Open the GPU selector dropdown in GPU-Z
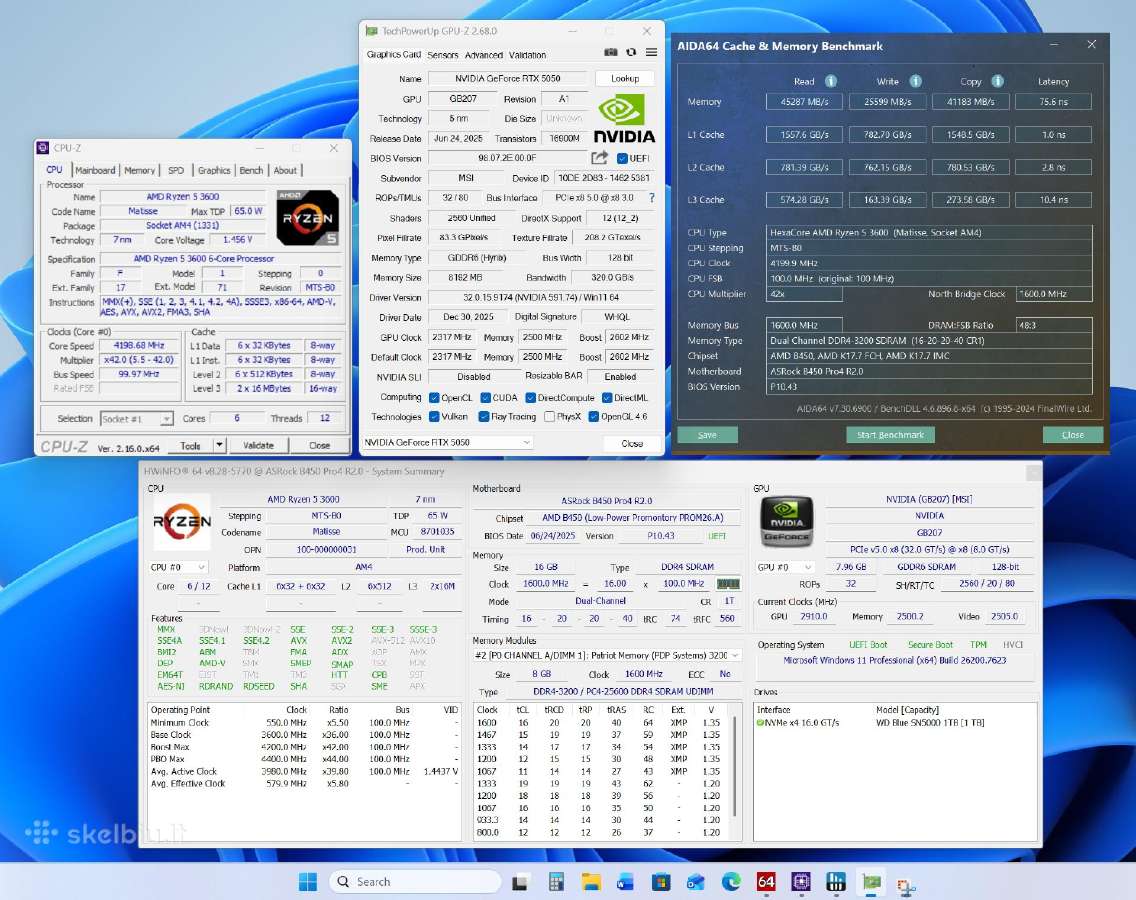Image resolution: width=1136 pixels, height=900 pixels. click(447, 442)
